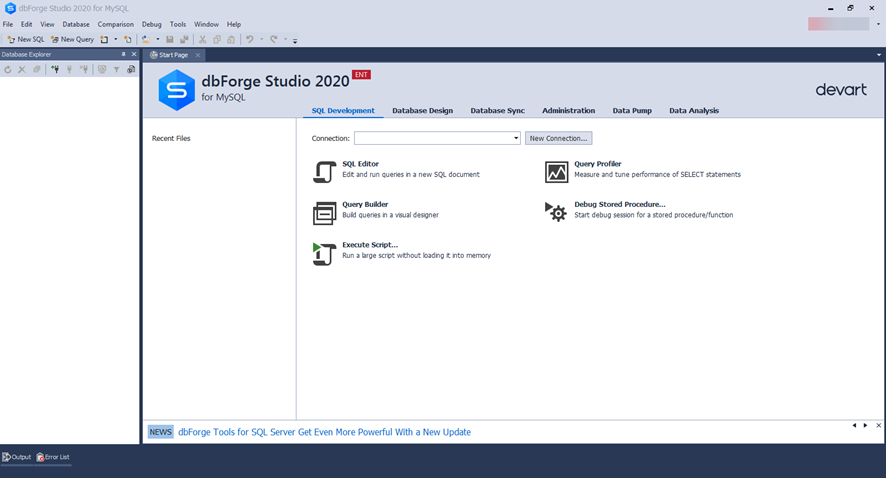Viewport: 886px width, 478px height.
Task: Select the Data Pump tab
Action: coord(632,111)
